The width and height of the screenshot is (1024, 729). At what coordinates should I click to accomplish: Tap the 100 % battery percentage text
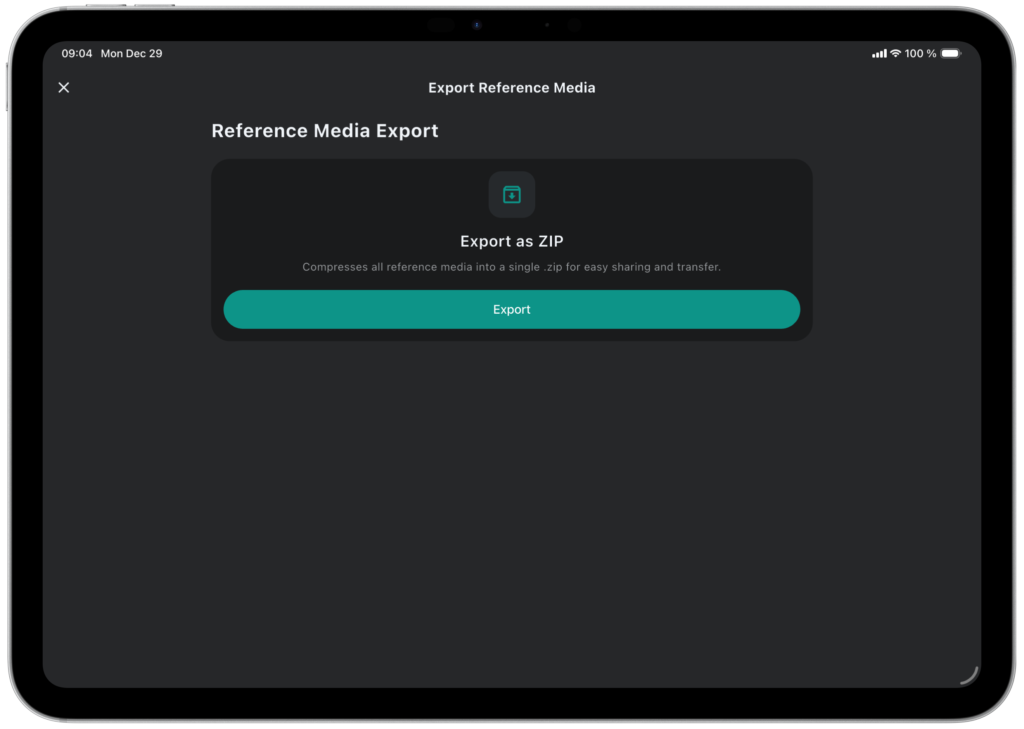click(920, 54)
